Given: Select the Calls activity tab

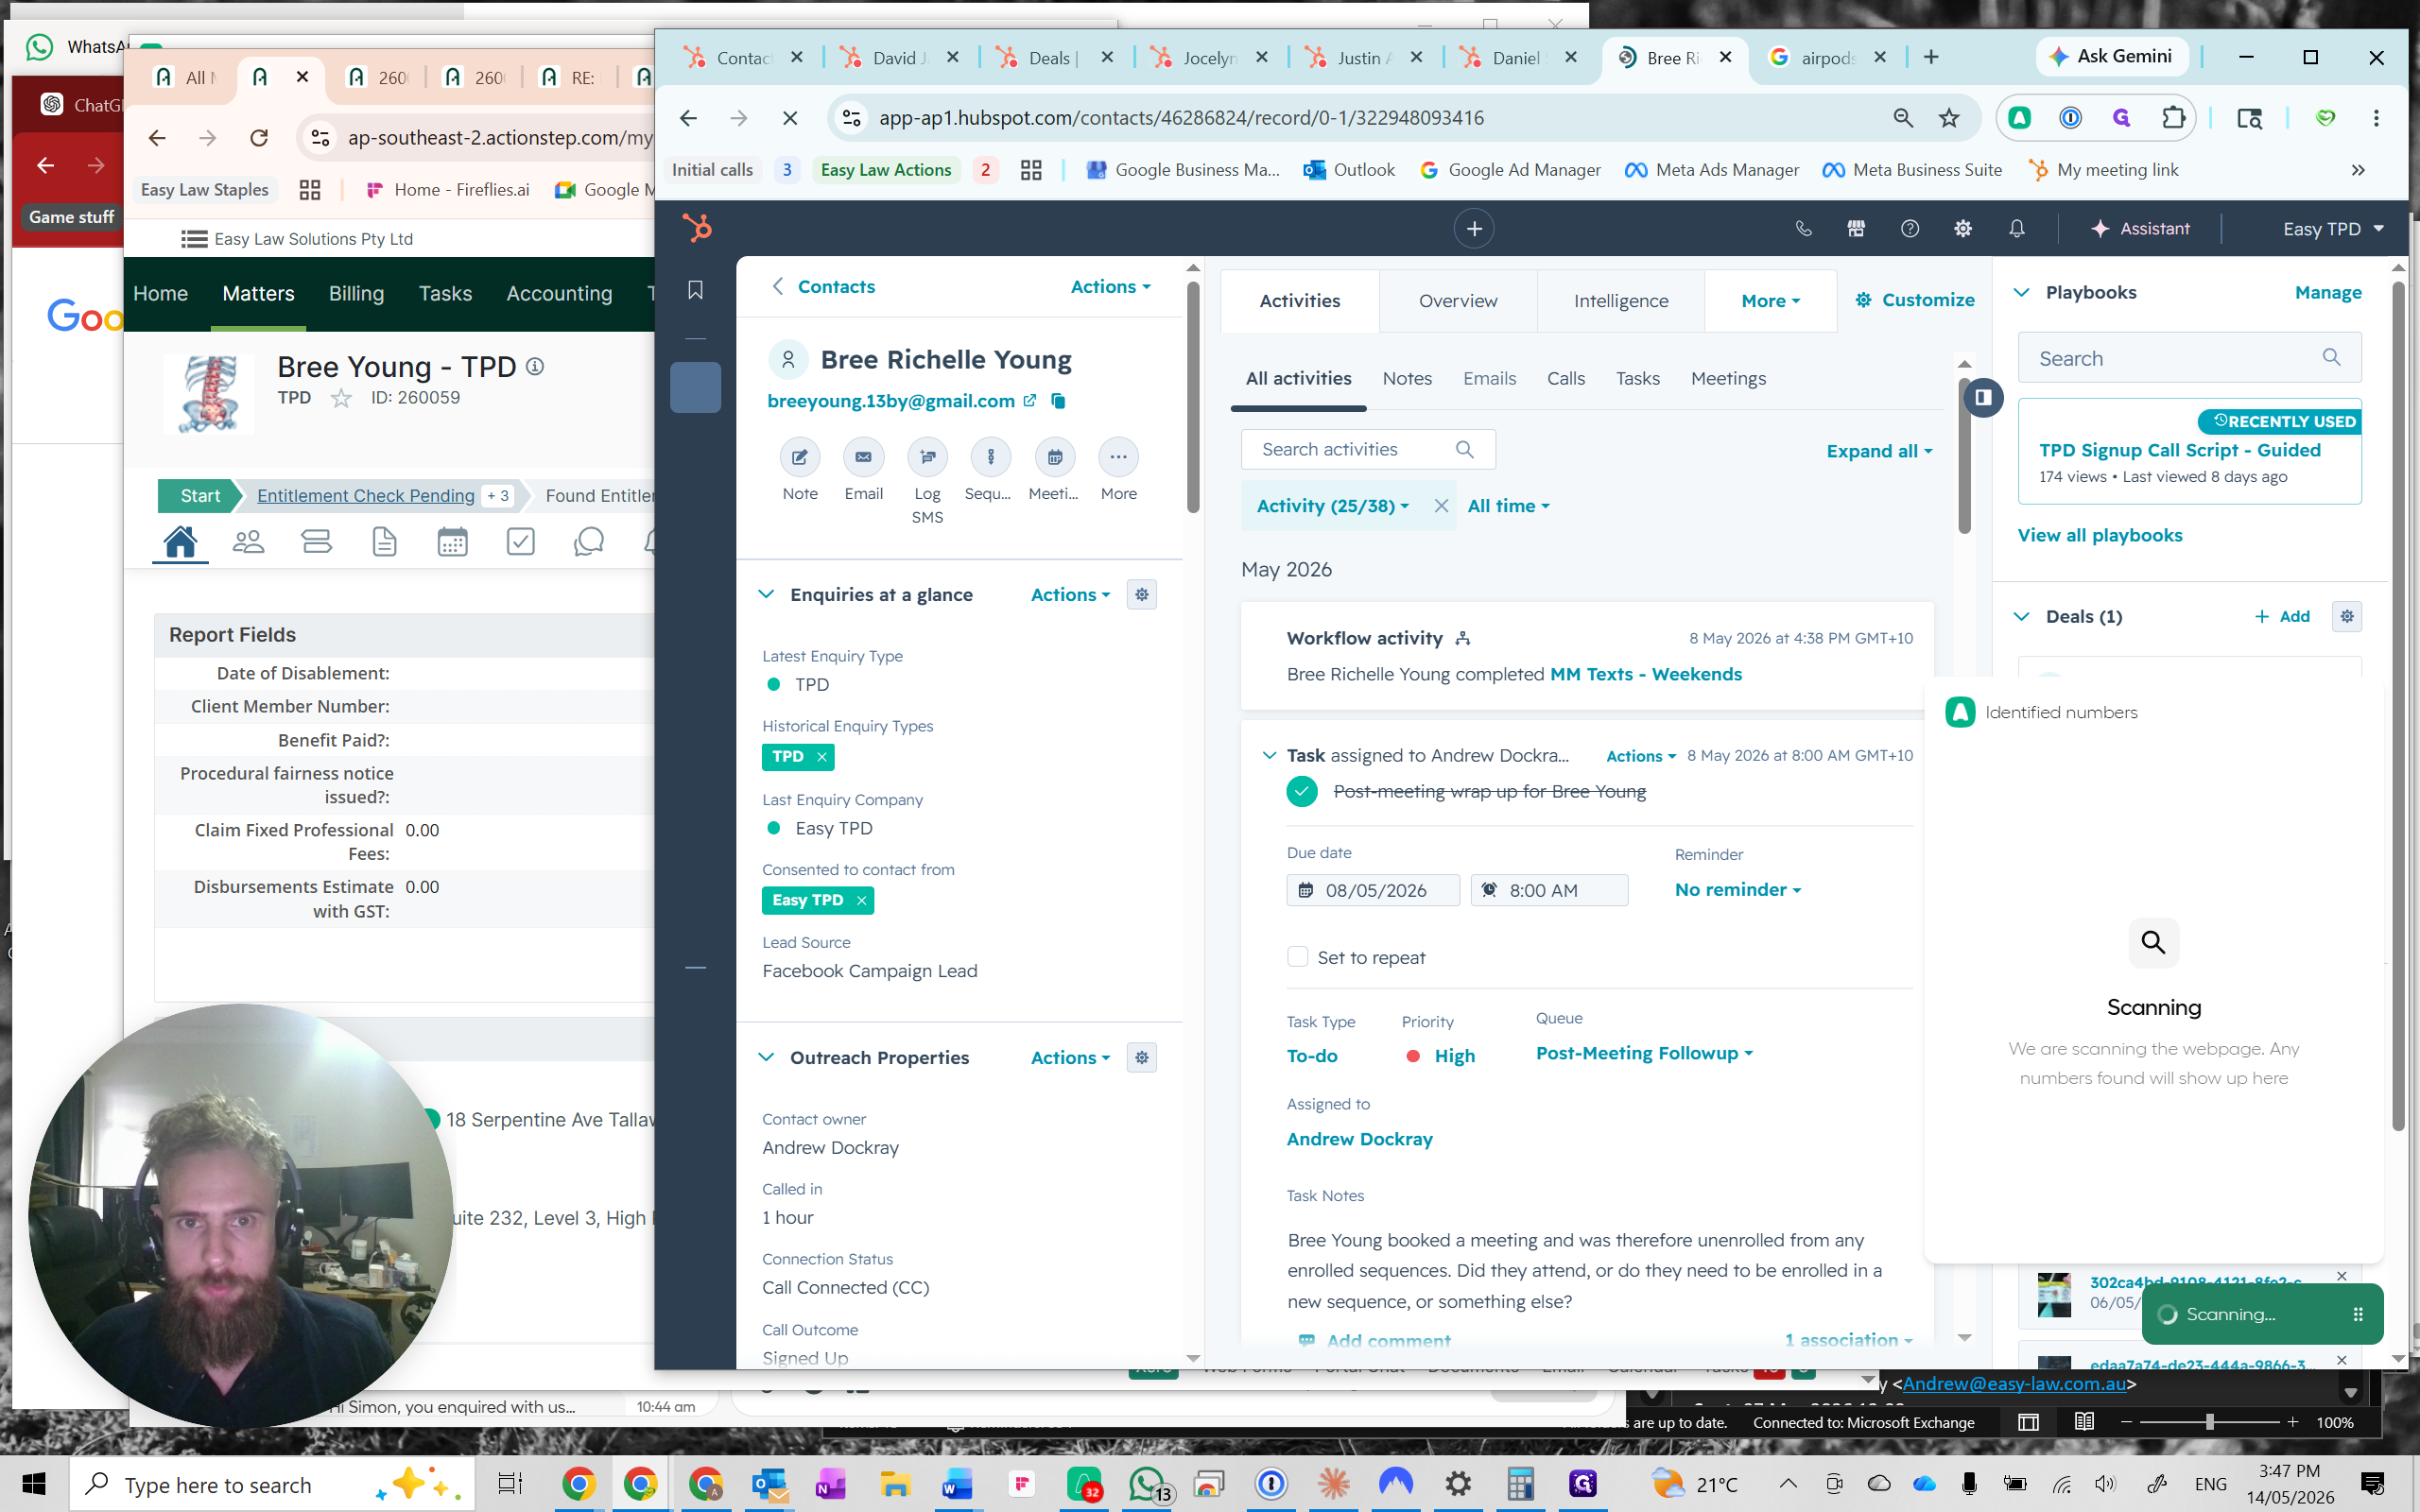Looking at the screenshot, I should [x=1565, y=378].
